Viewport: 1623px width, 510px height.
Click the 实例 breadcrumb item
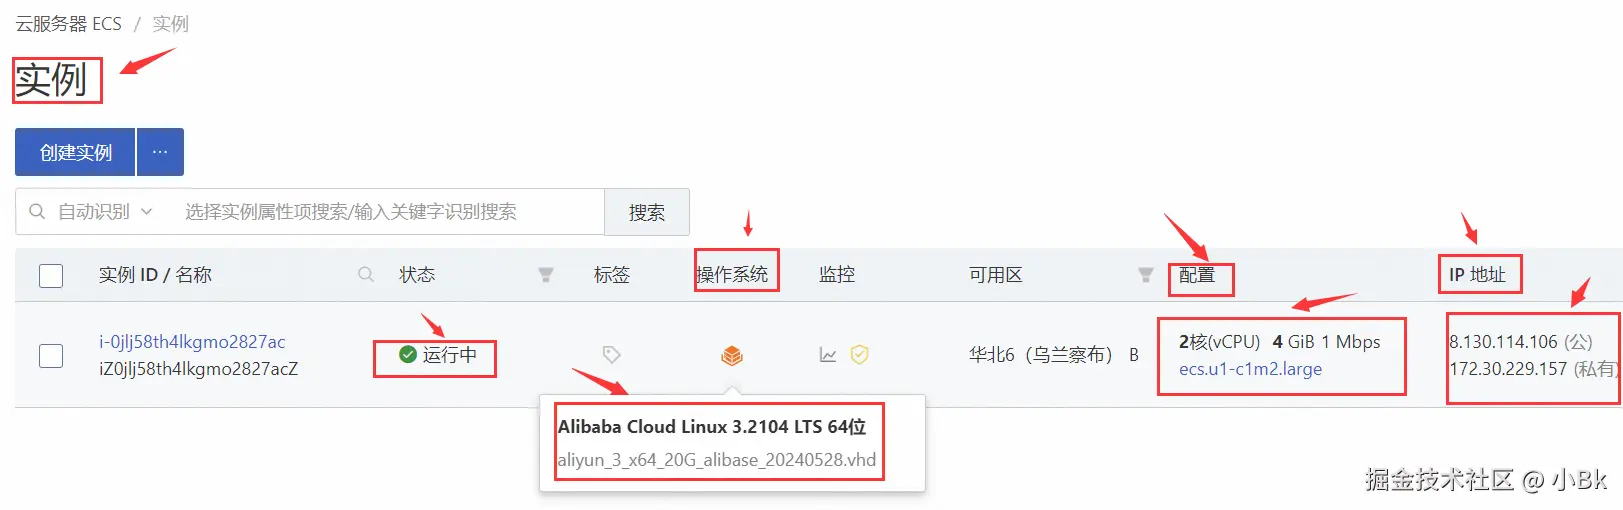(170, 24)
